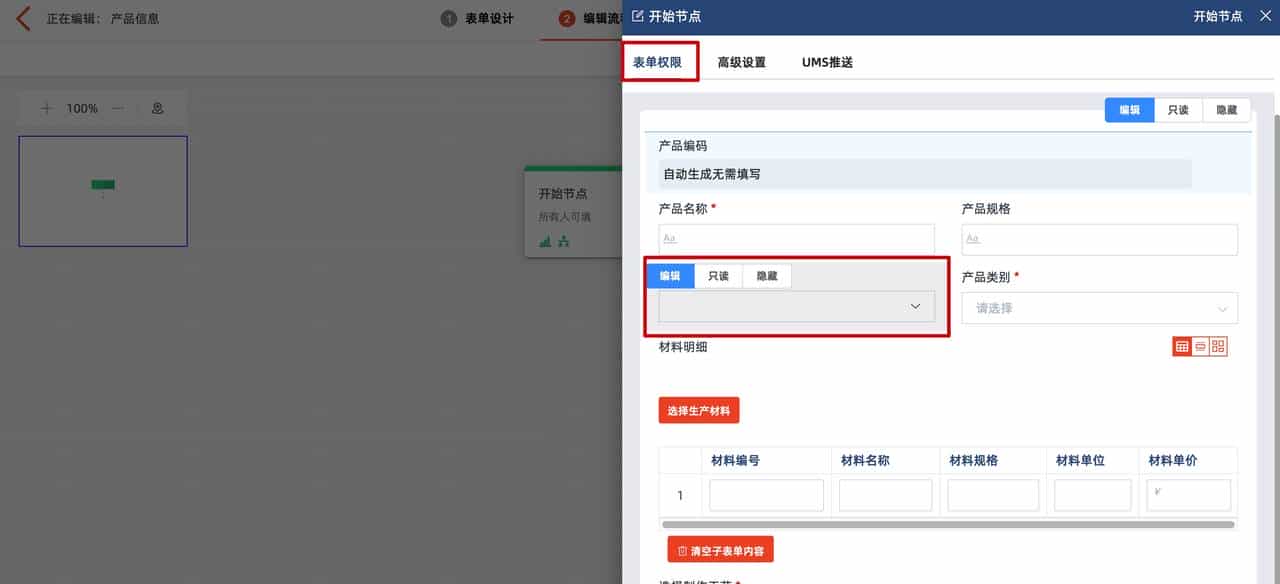Viewport: 1280px width, 584px height.
Task: Select the list view icon beside 材料明细
Action: pyautogui.click(x=1201, y=345)
